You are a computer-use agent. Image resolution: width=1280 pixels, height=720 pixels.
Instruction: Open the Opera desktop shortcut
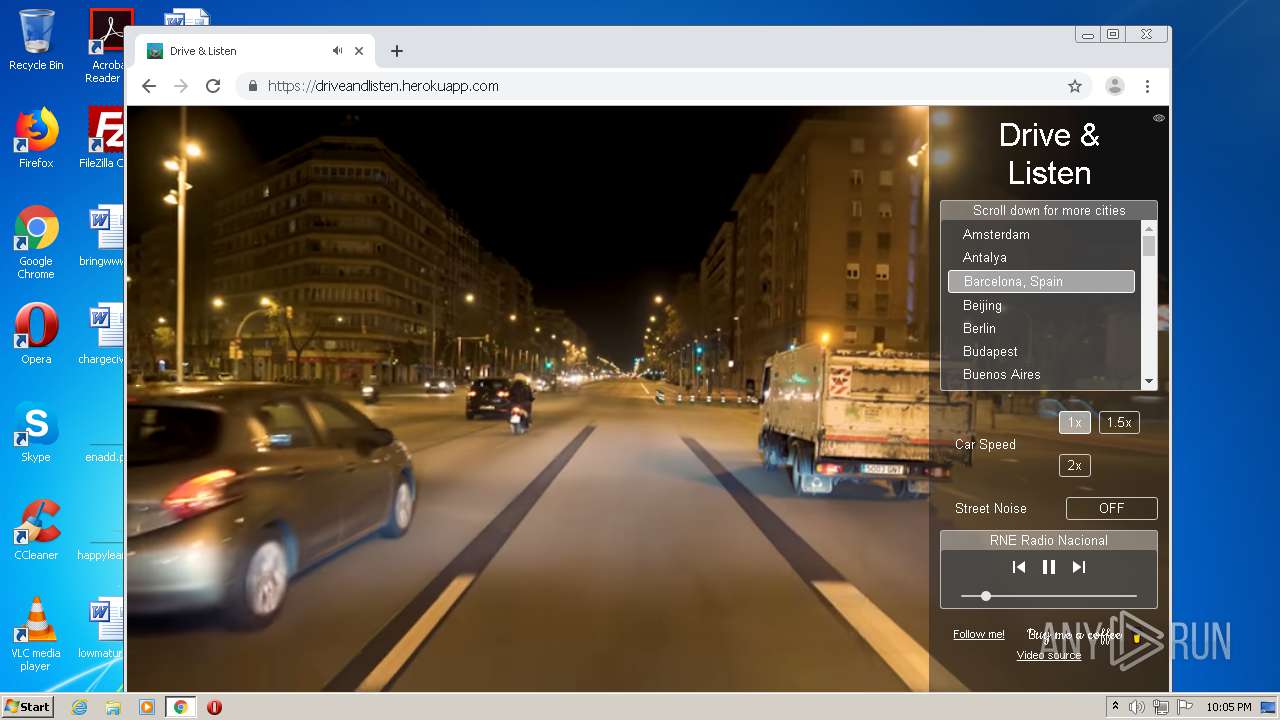pos(36,333)
